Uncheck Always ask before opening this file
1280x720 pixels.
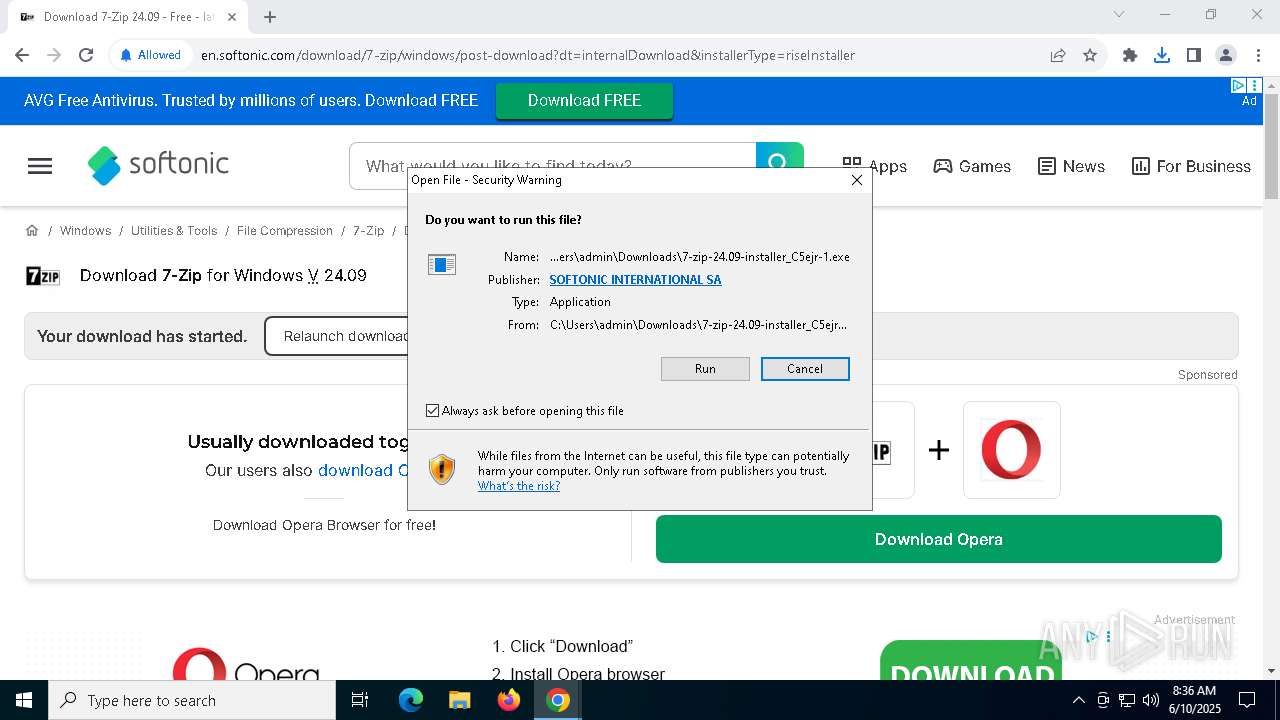pos(432,411)
